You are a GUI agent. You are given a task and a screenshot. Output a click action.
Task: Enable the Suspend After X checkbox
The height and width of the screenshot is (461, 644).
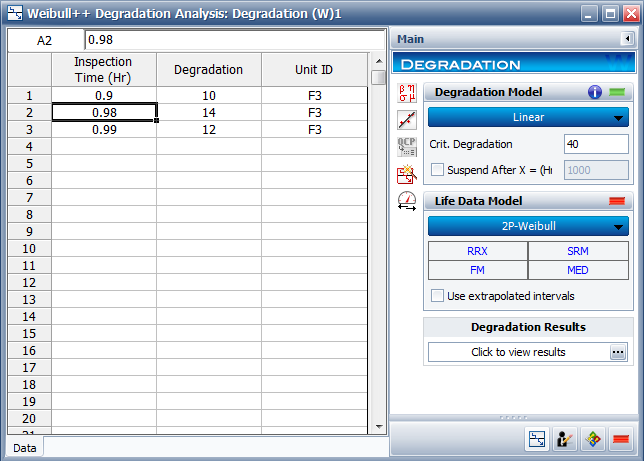(x=437, y=170)
